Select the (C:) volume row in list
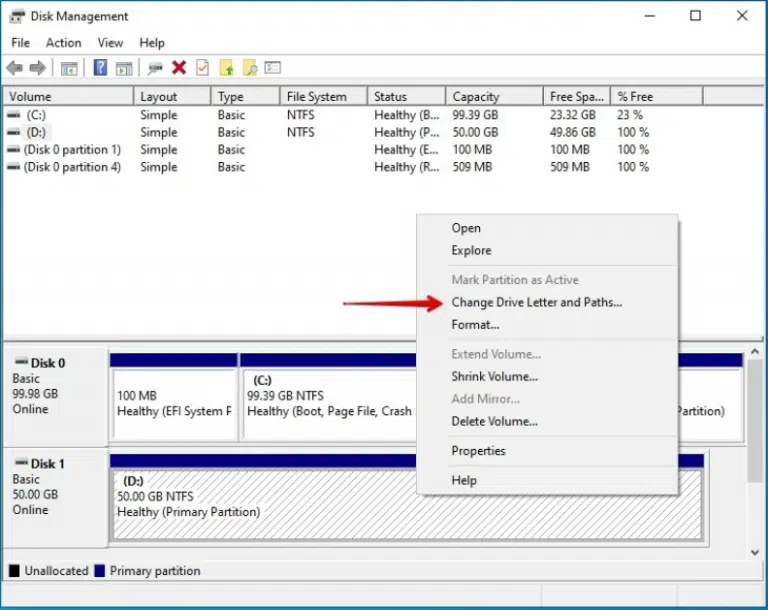Viewport: 768px width, 610px height. [x=36, y=115]
